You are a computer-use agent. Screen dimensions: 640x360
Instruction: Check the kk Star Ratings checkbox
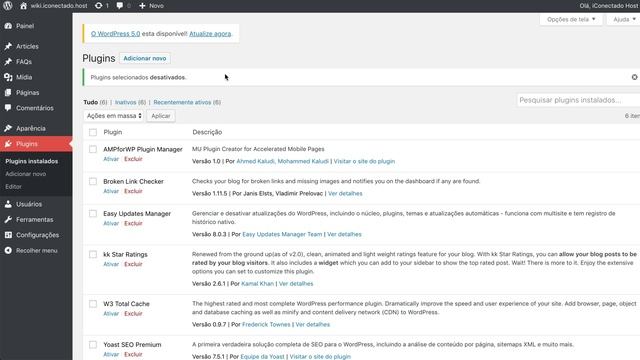[x=93, y=255]
